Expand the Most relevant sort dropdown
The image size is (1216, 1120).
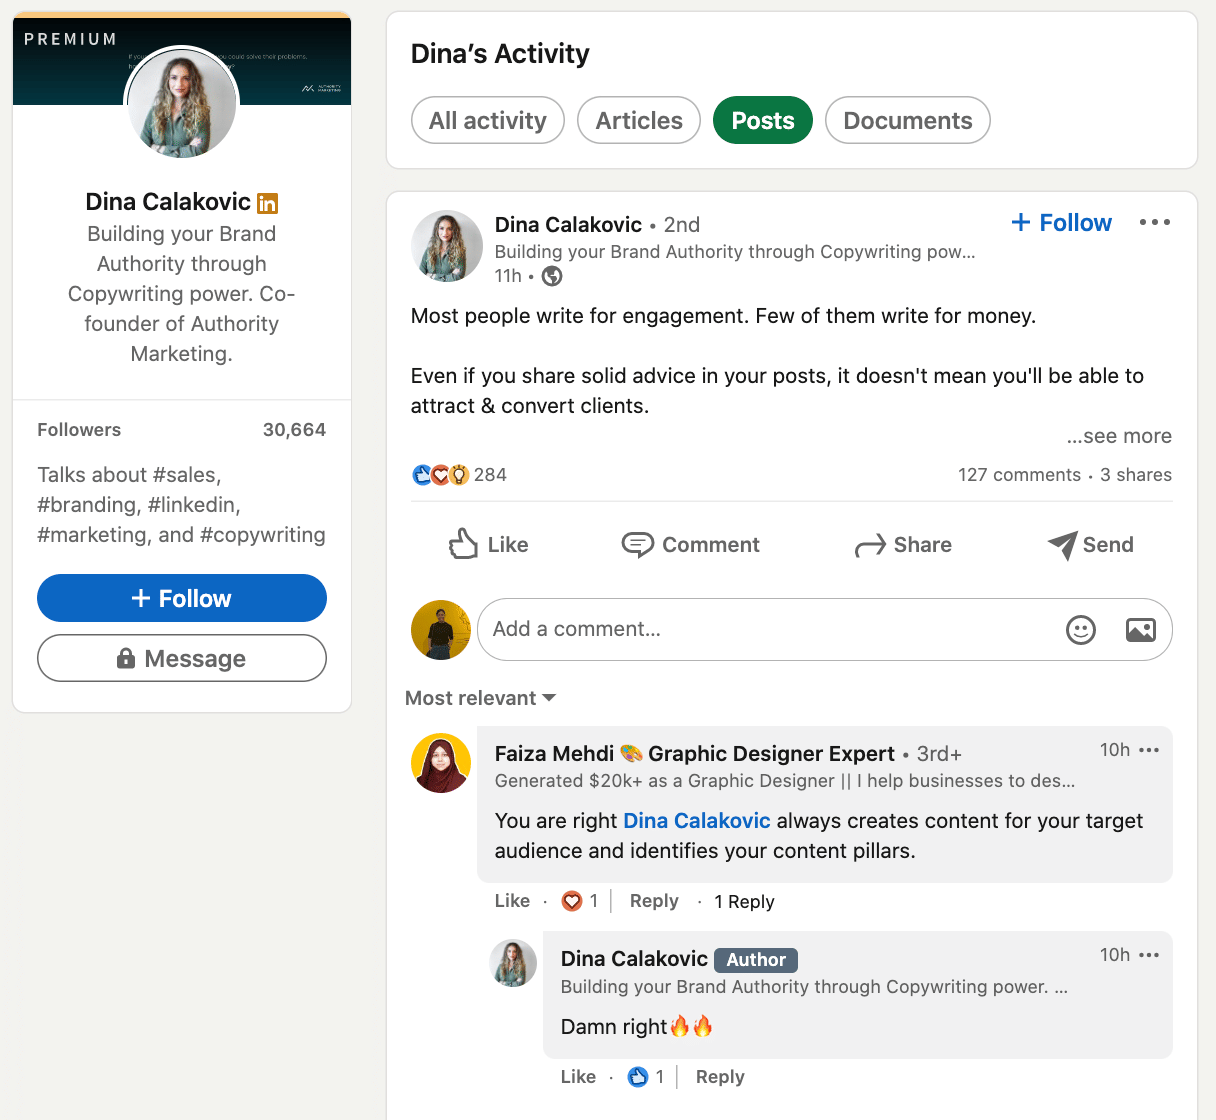click(x=480, y=698)
